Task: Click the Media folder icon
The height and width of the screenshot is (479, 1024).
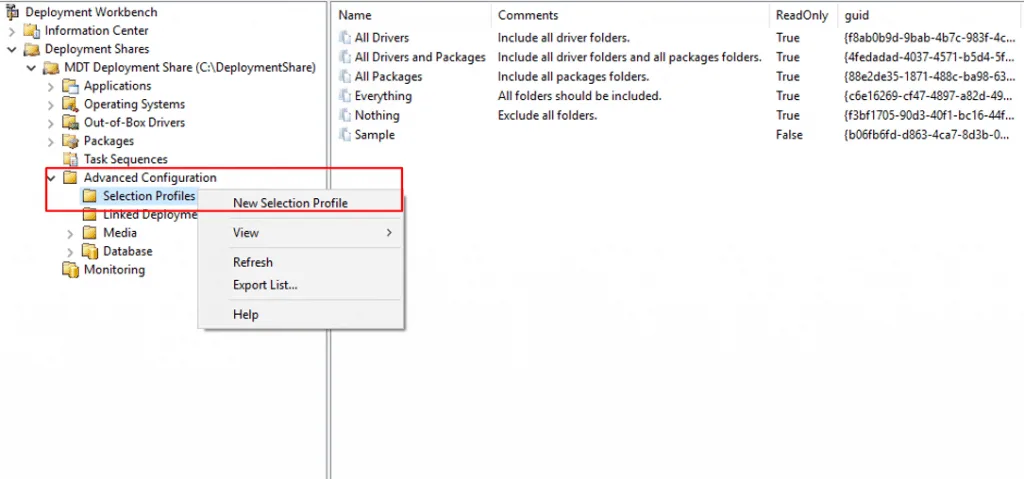Action: tap(89, 233)
